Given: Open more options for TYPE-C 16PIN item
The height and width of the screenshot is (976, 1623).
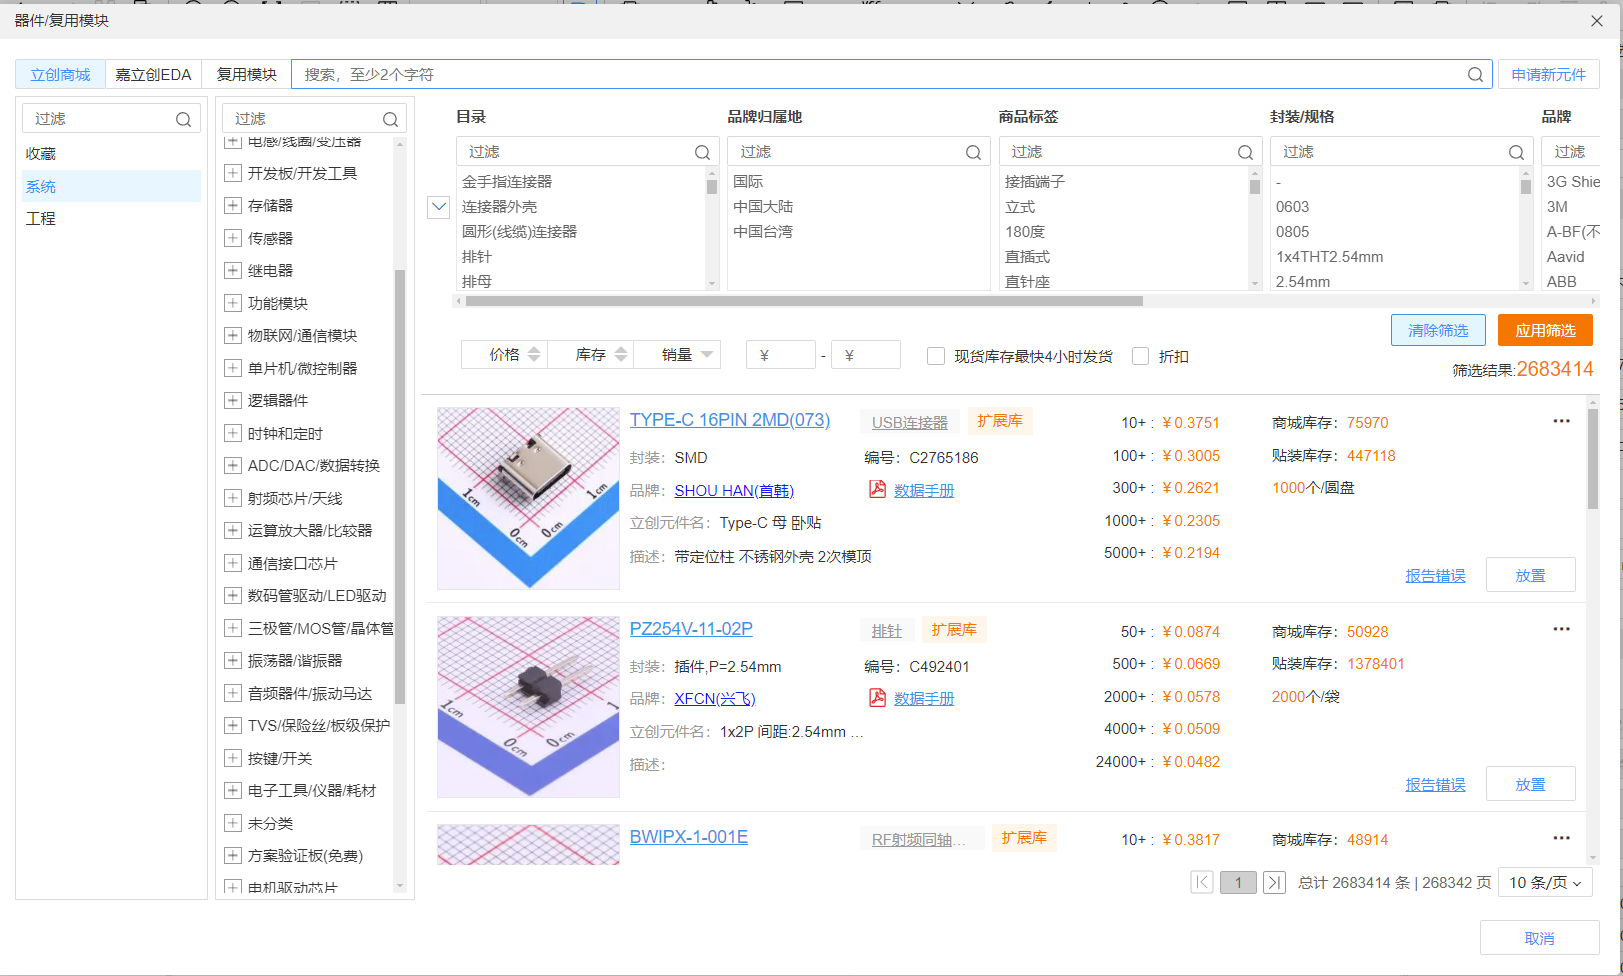Looking at the screenshot, I should click(x=1561, y=421).
